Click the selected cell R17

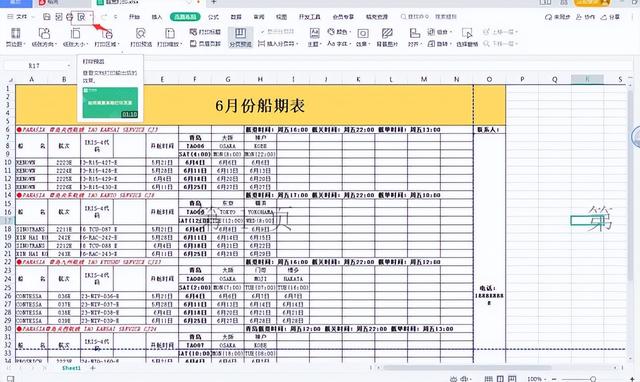587,220
